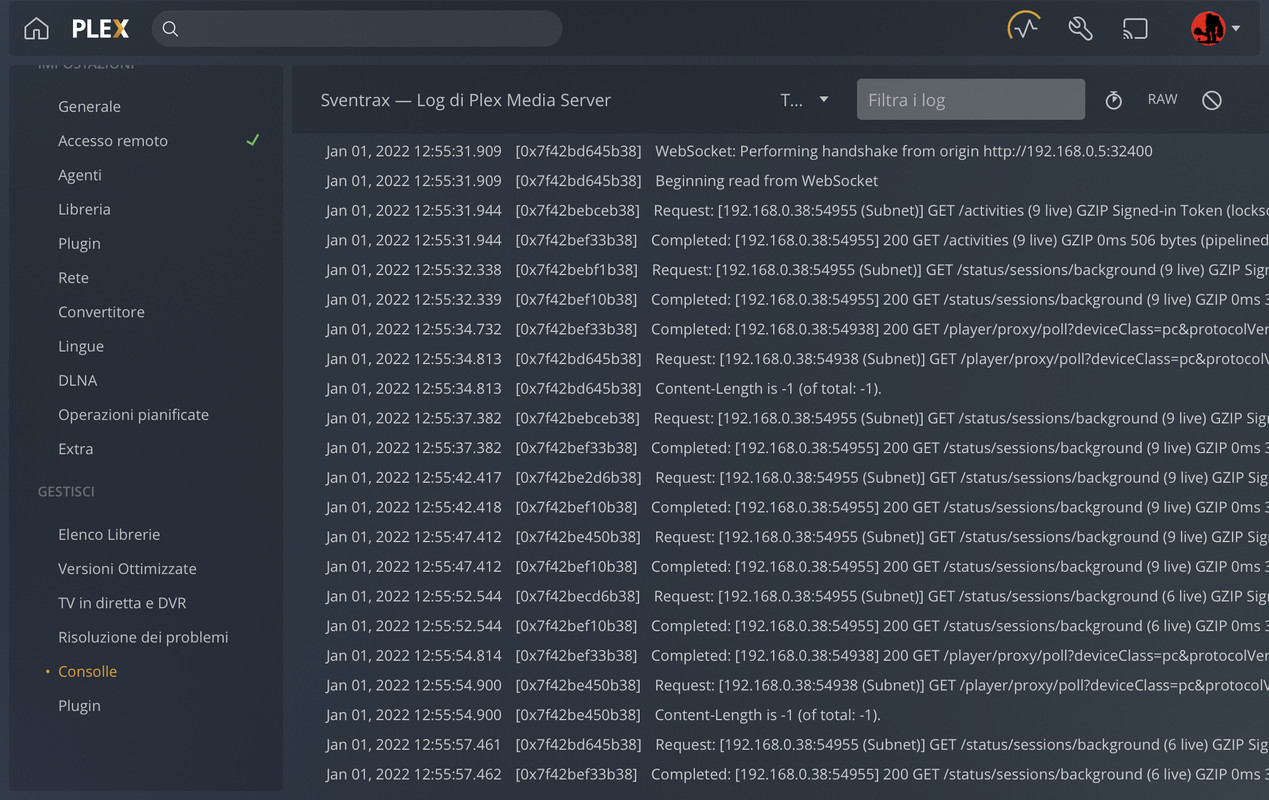Open Convertitore settings
The height and width of the screenshot is (800, 1269).
101,311
